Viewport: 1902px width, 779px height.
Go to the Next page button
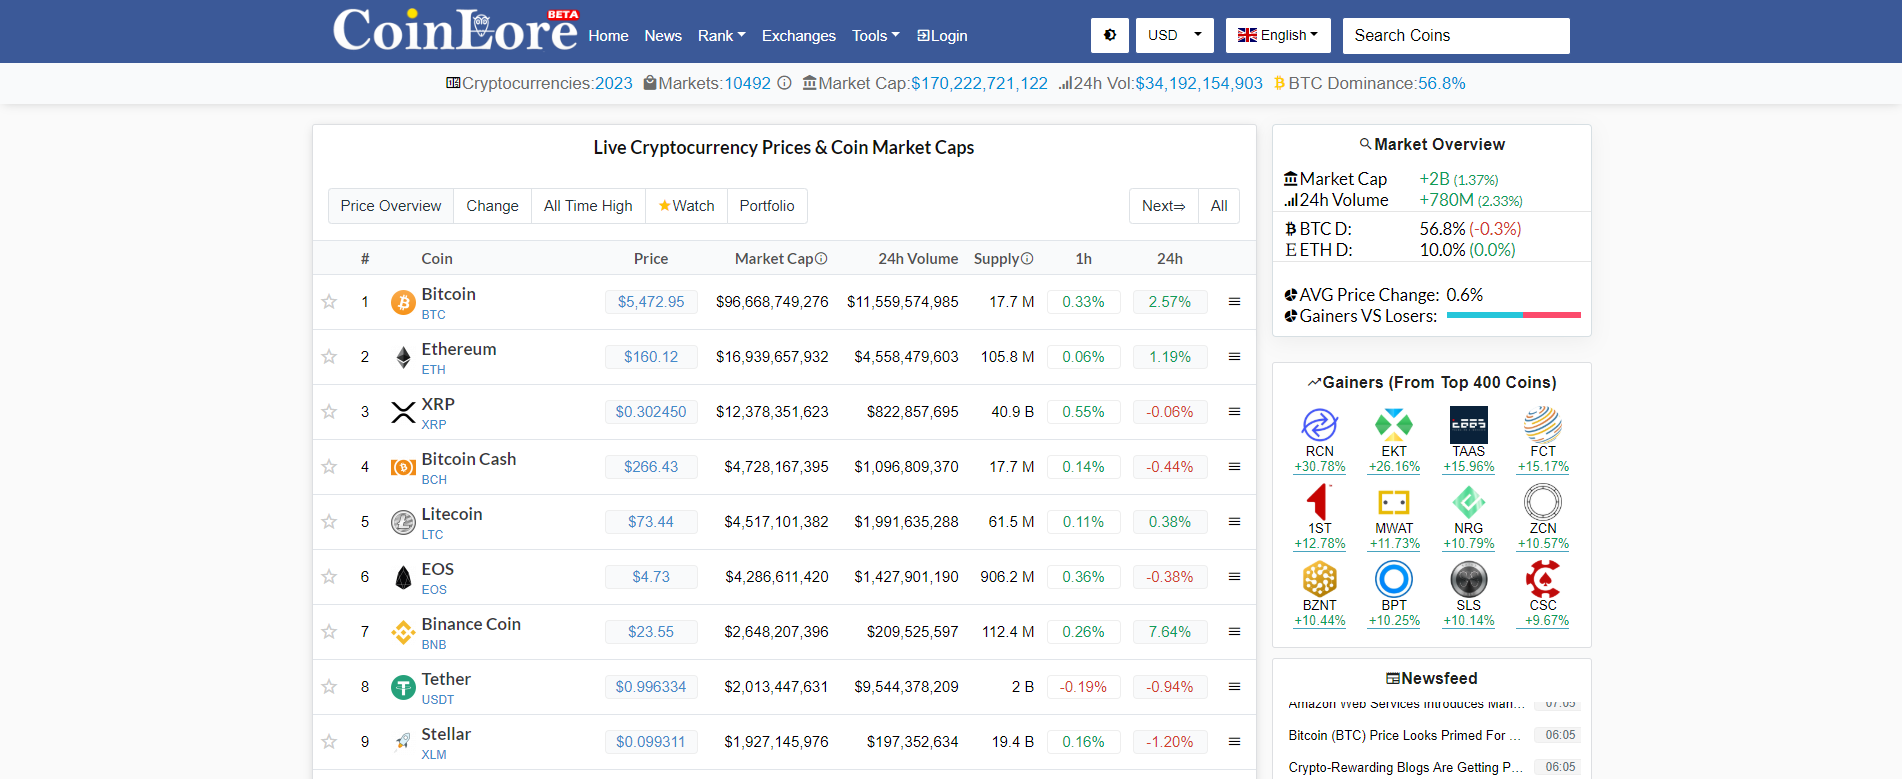[1164, 206]
